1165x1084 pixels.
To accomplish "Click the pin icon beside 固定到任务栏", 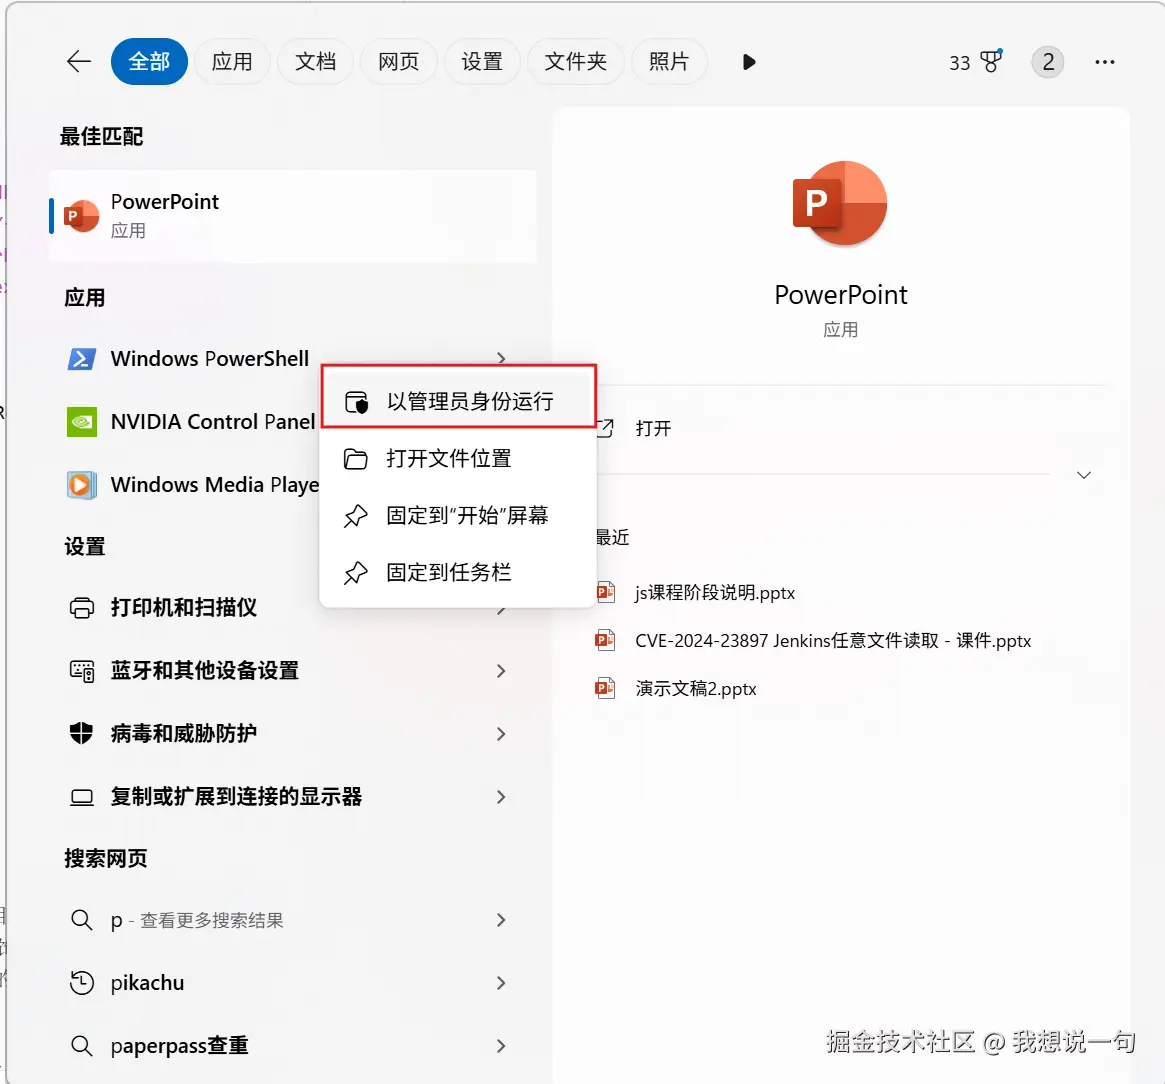I will pyautogui.click(x=356, y=573).
